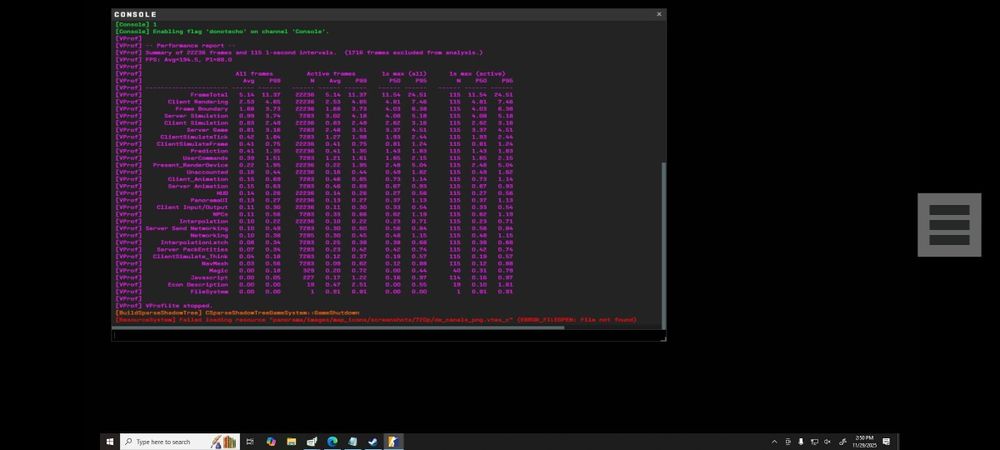Launch Microsoft Edge from the taskbar
Viewport: 1000px width, 450px height.
tap(332, 442)
